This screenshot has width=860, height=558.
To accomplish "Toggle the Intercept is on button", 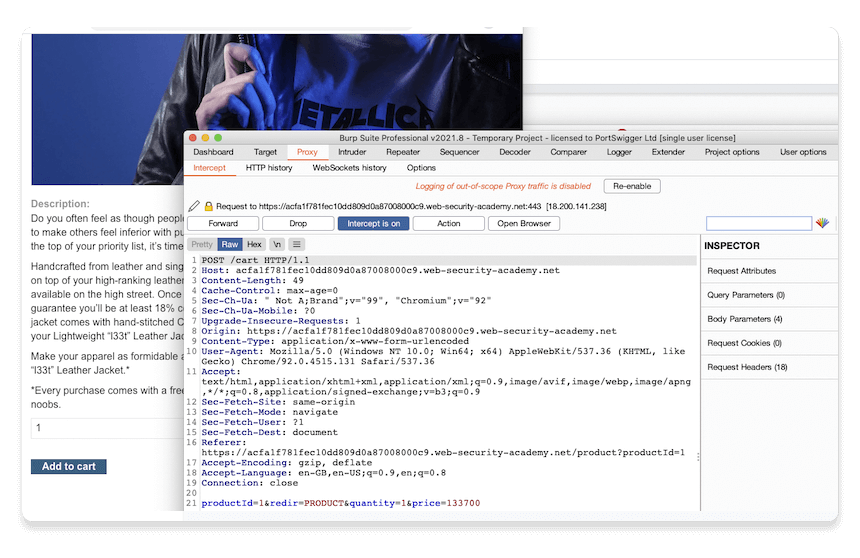I will pyautogui.click(x=374, y=223).
